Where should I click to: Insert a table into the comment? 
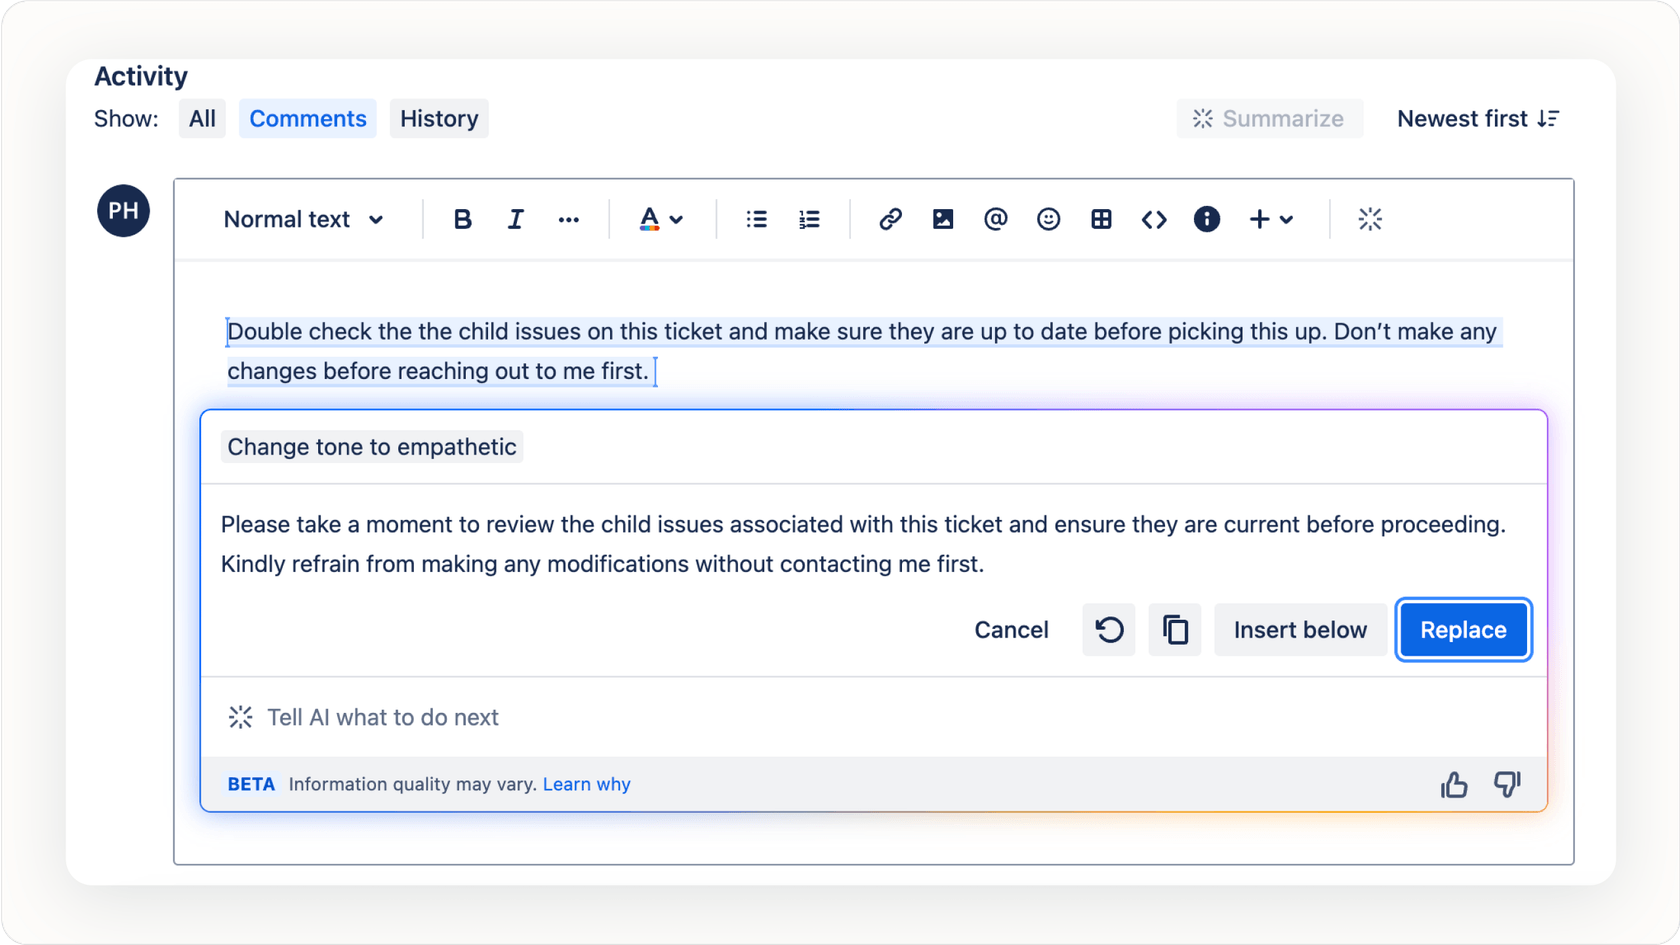1101,219
